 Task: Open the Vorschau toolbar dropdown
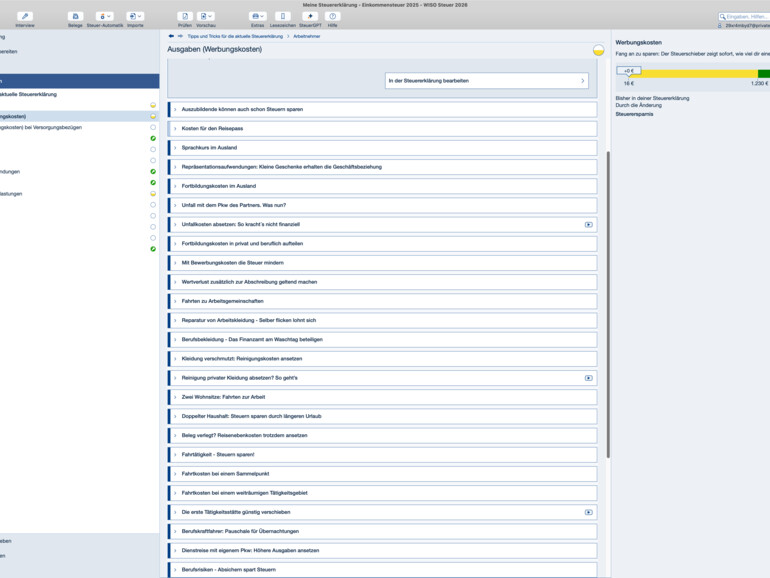point(206,19)
